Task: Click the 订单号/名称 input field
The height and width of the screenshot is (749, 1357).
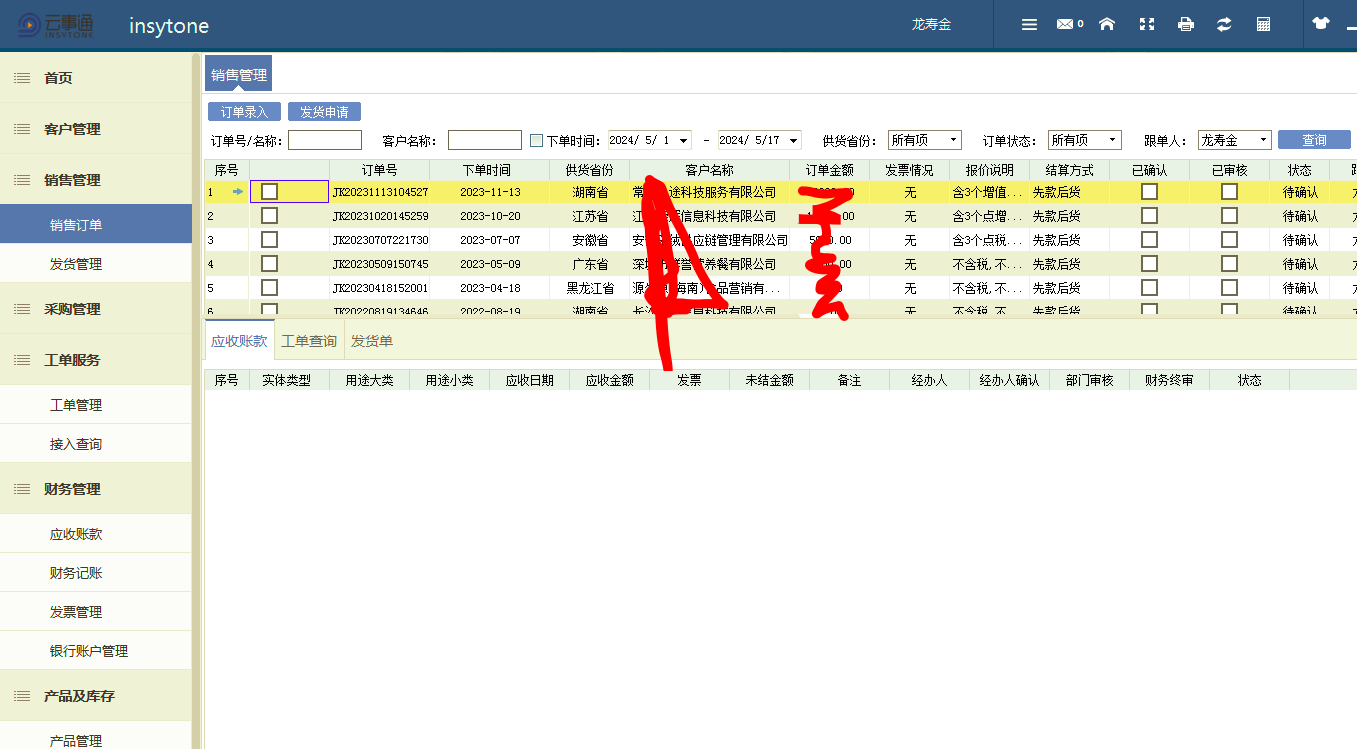Action: point(325,141)
